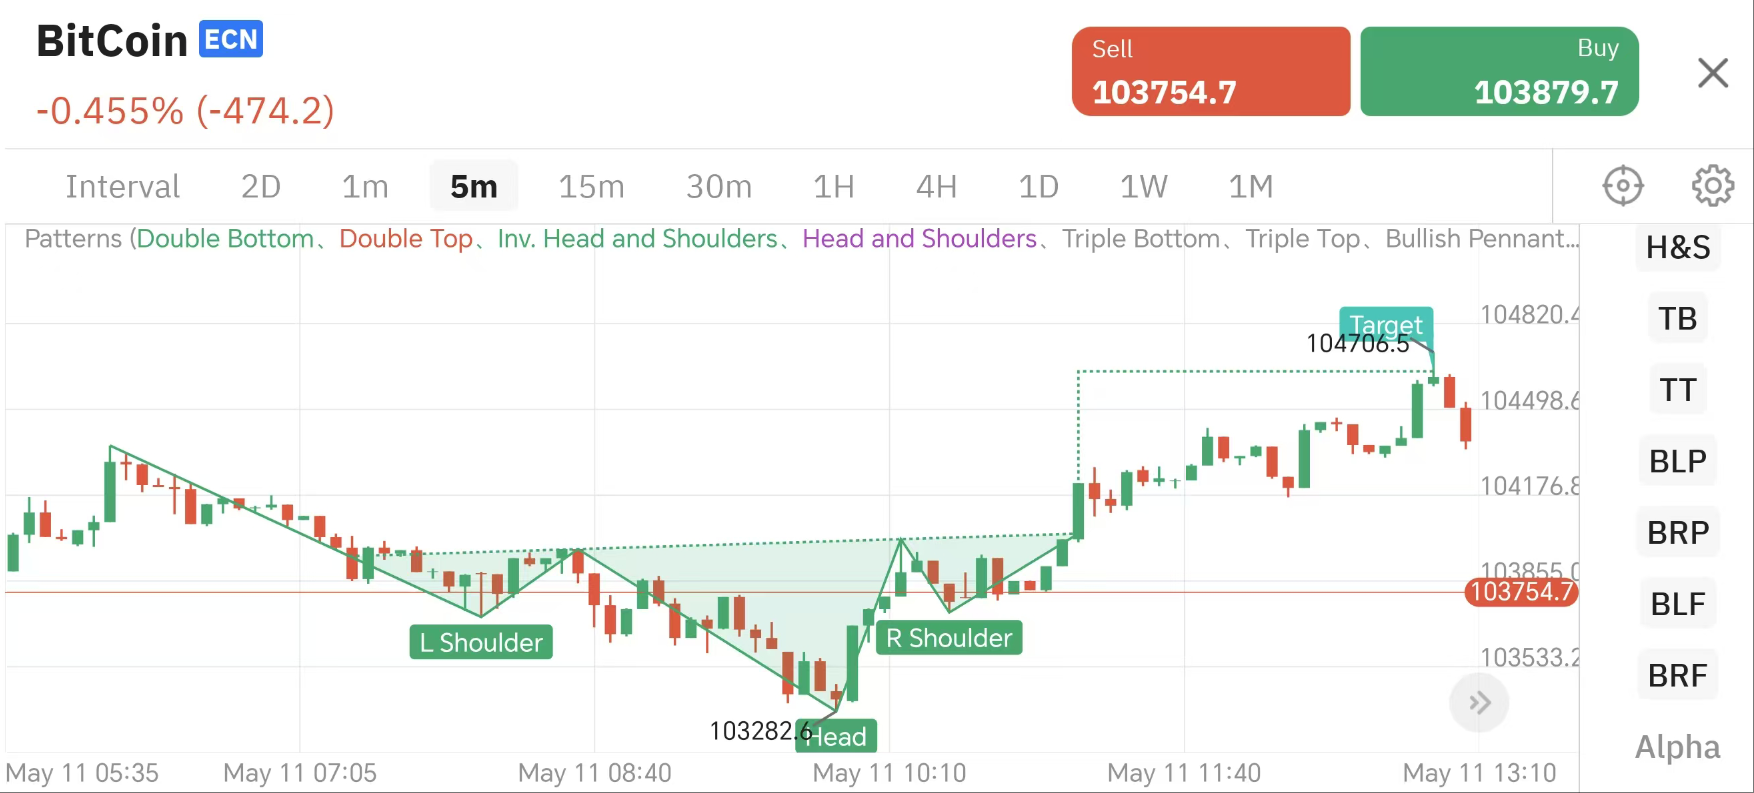Enable the BLP pattern indicator
The width and height of the screenshot is (1754, 793).
[x=1678, y=461]
